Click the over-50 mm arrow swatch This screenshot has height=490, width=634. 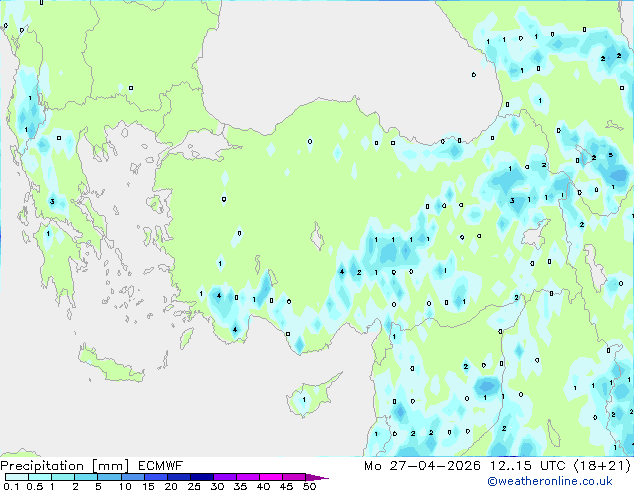click(317, 477)
